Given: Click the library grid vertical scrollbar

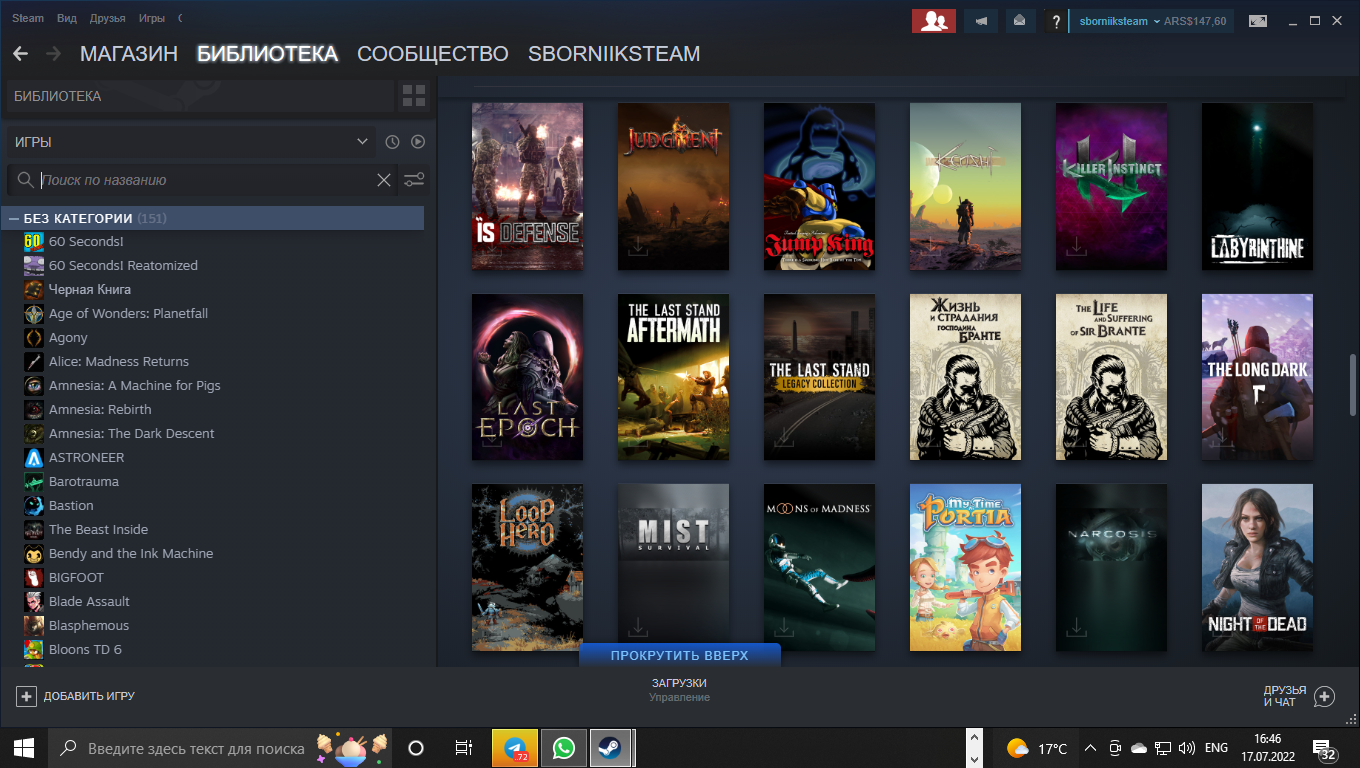Looking at the screenshot, I should click(1353, 385).
